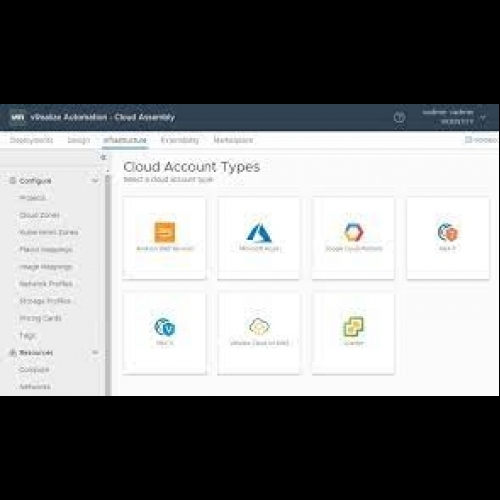The width and height of the screenshot is (500, 500).
Task: Open the admin user dropdown
Action: pyautogui.click(x=483, y=118)
